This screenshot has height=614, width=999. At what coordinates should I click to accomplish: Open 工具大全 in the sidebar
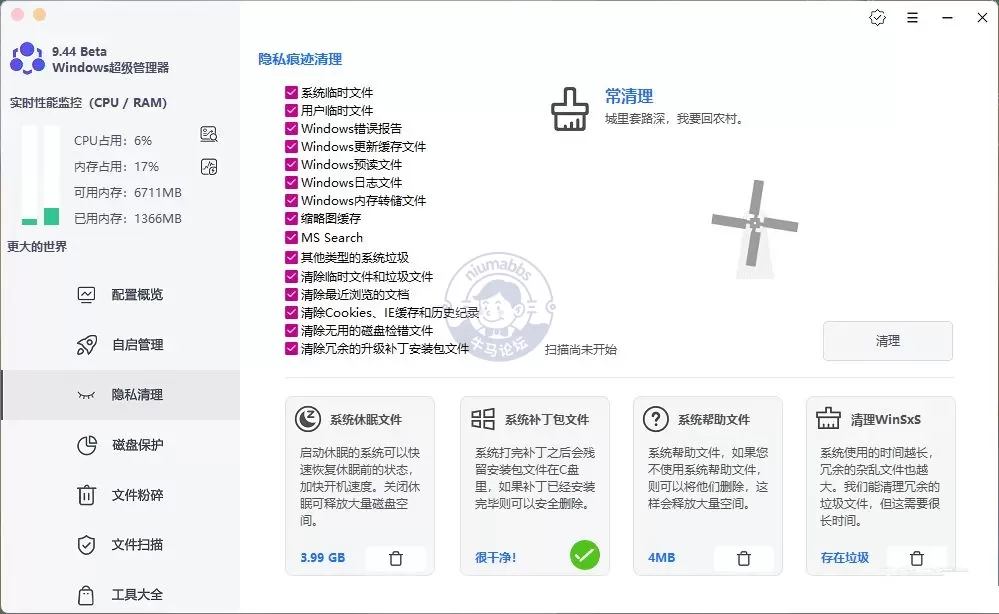pos(121,595)
